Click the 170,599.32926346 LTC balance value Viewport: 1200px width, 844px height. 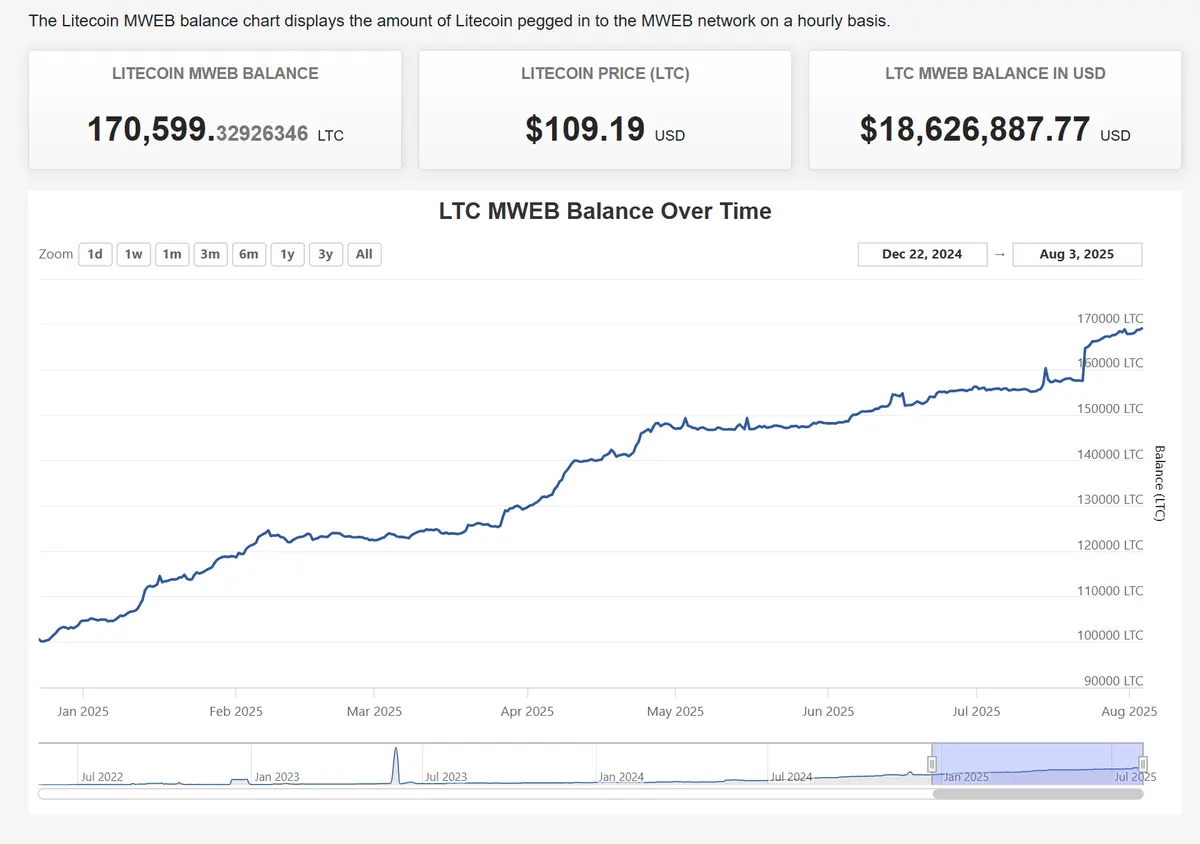[x=215, y=129]
